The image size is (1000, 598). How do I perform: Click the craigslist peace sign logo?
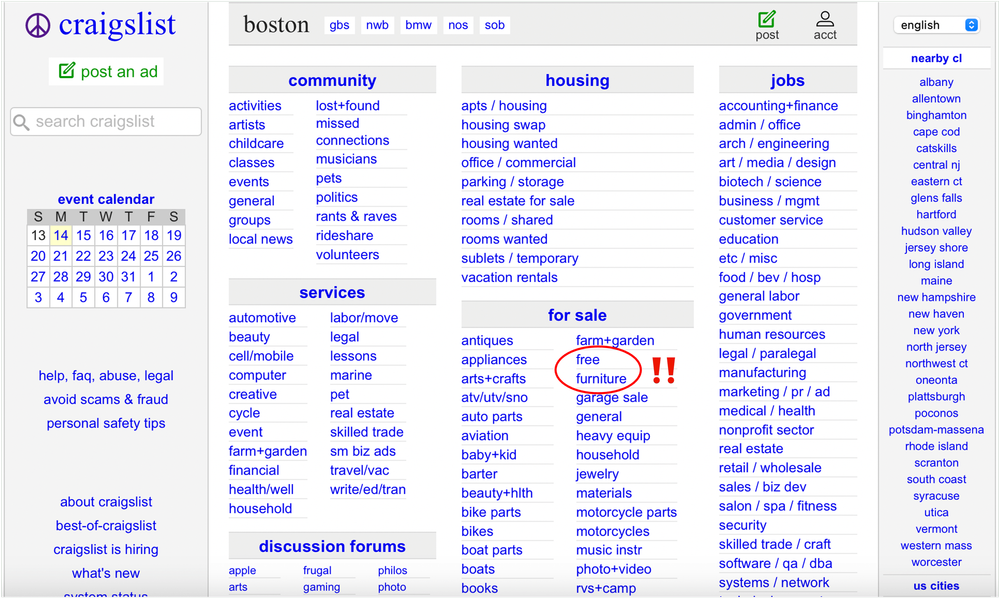click(x=38, y=26)
